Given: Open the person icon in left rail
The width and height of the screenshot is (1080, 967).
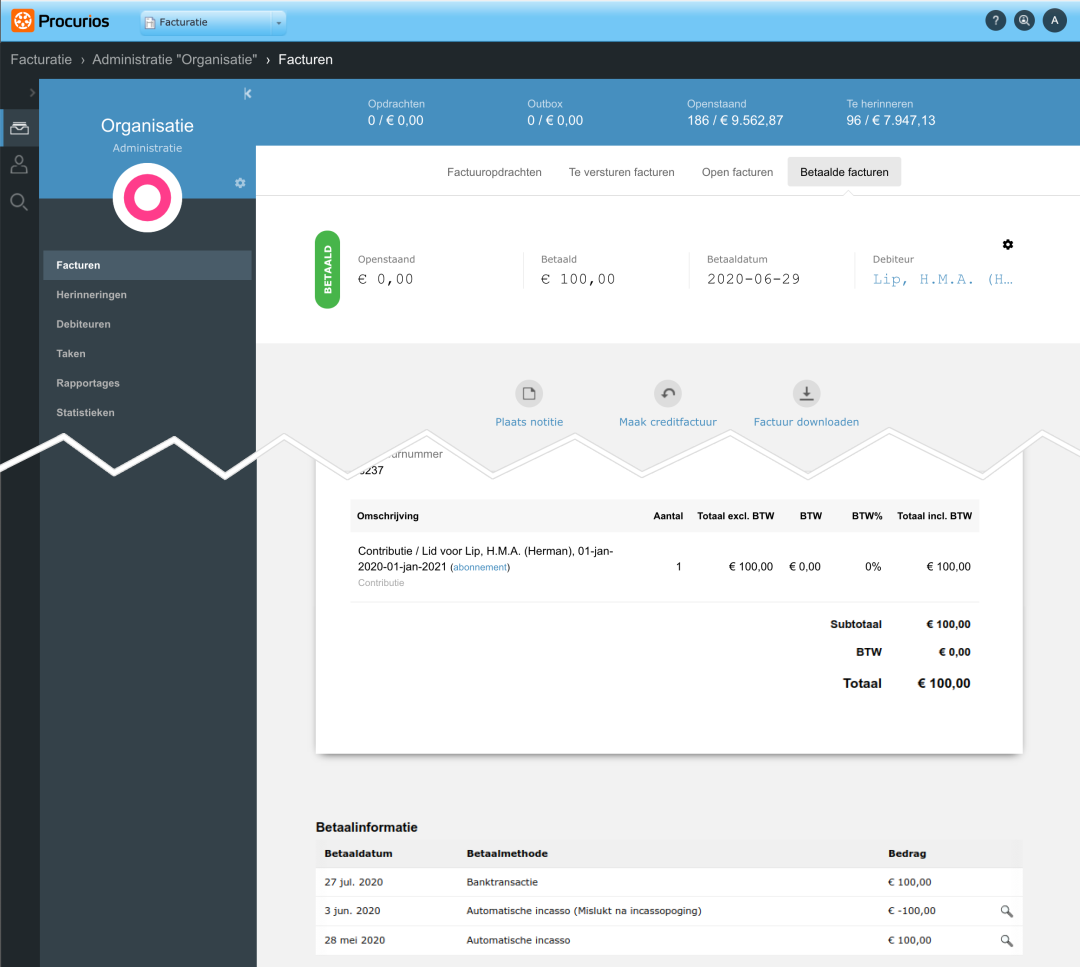Looking at the screenshot, I should pos(19,165).
